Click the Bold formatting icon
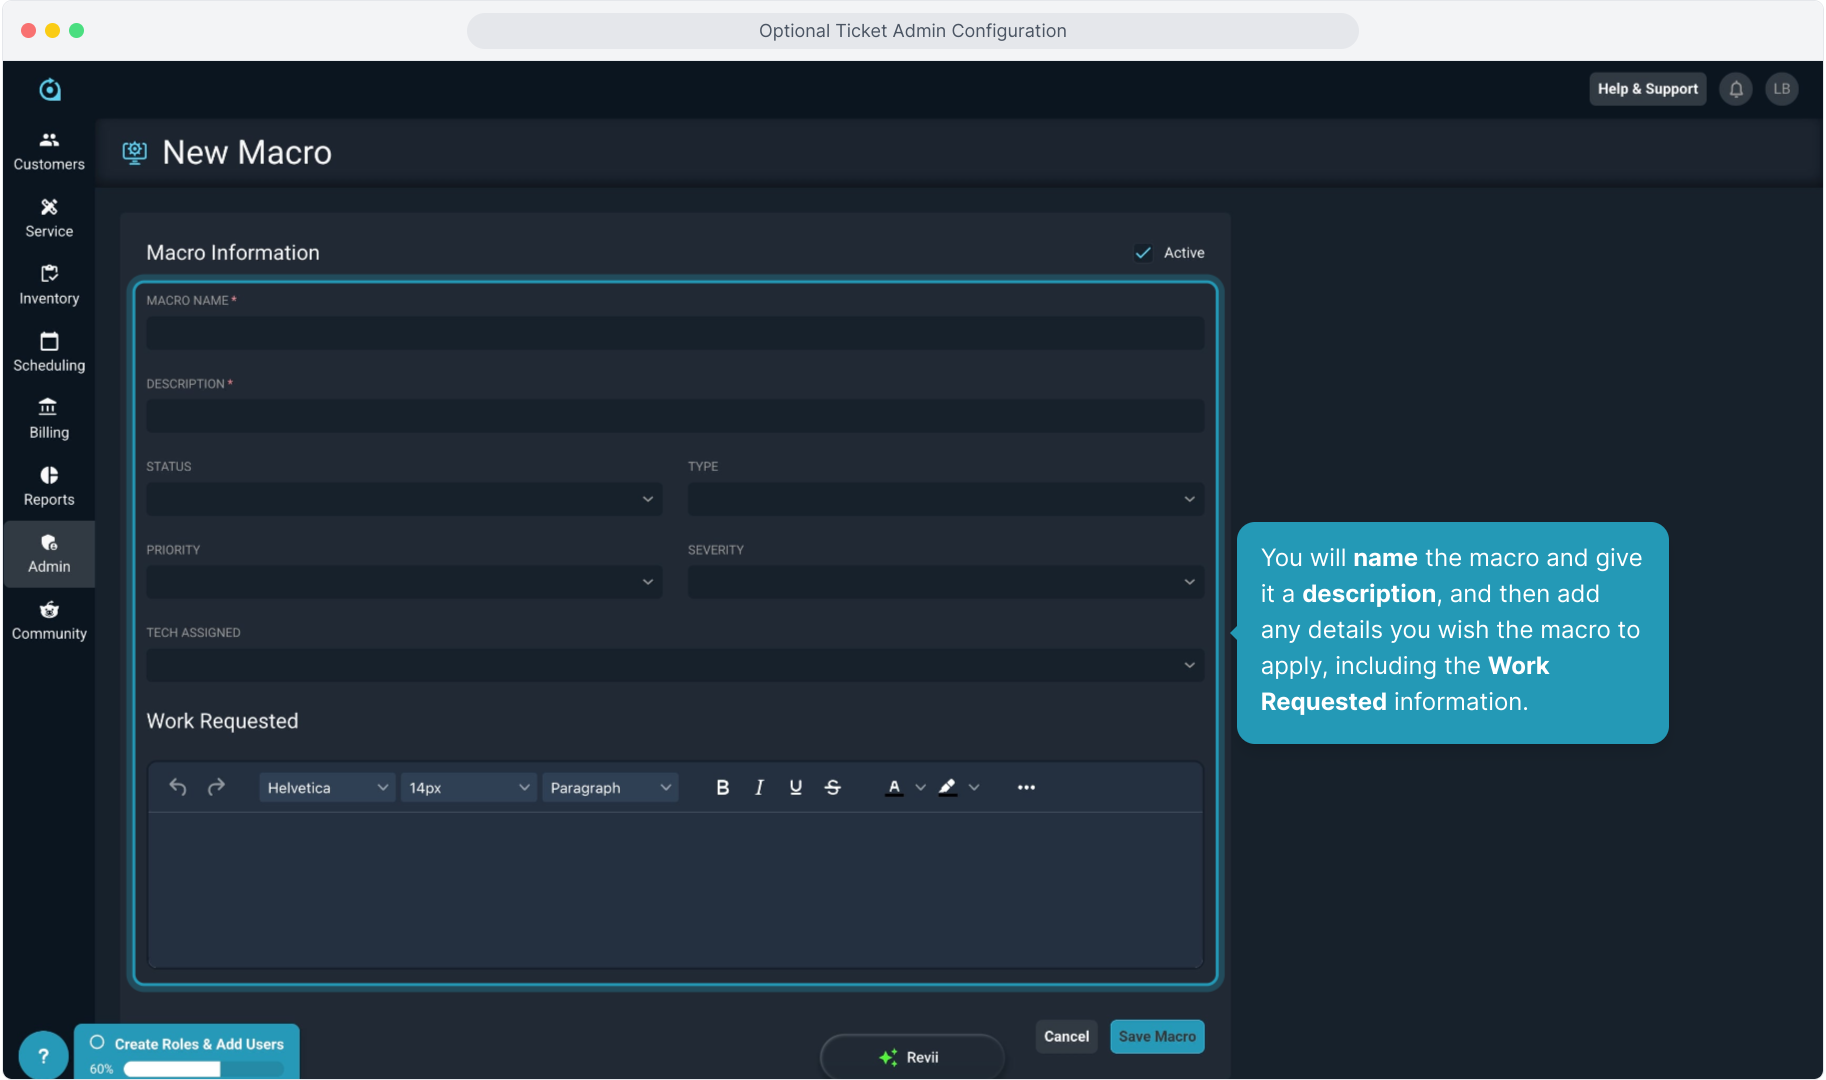Viewport: 1826px width, 1080px height. tap(722, 788)
